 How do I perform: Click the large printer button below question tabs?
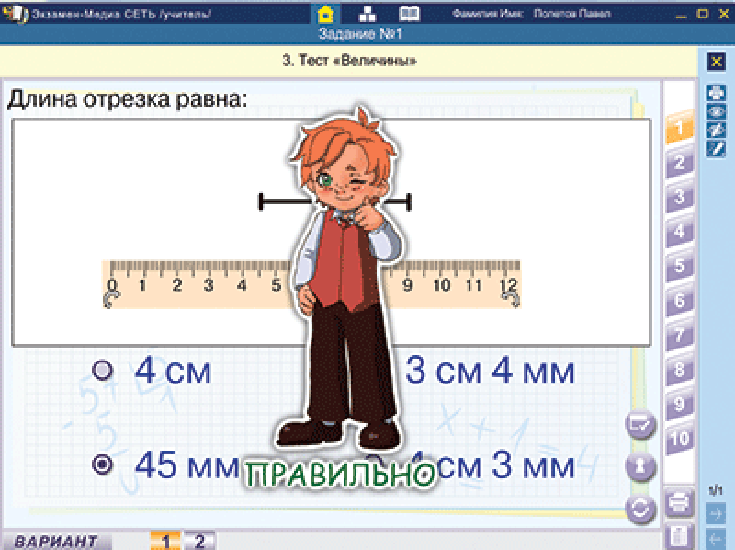tap(678, 500)
